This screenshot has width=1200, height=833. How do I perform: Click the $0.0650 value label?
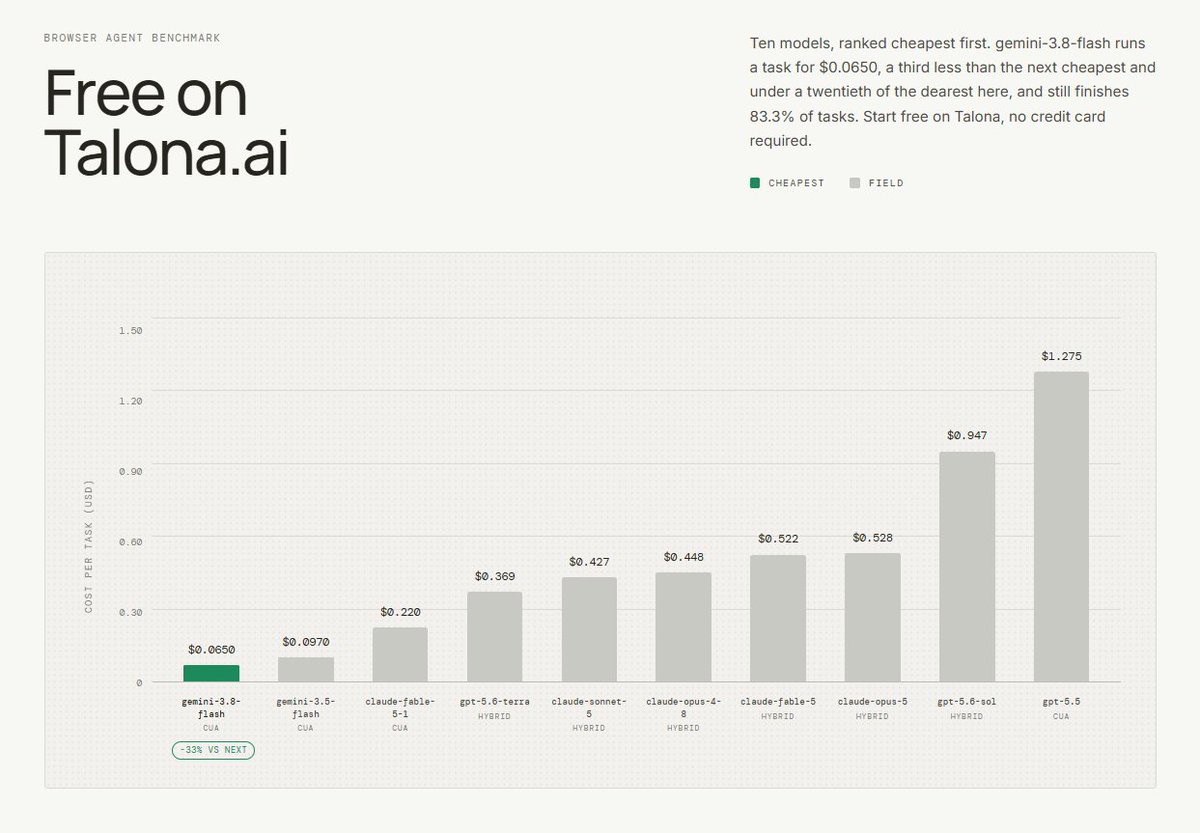[211, 650]
